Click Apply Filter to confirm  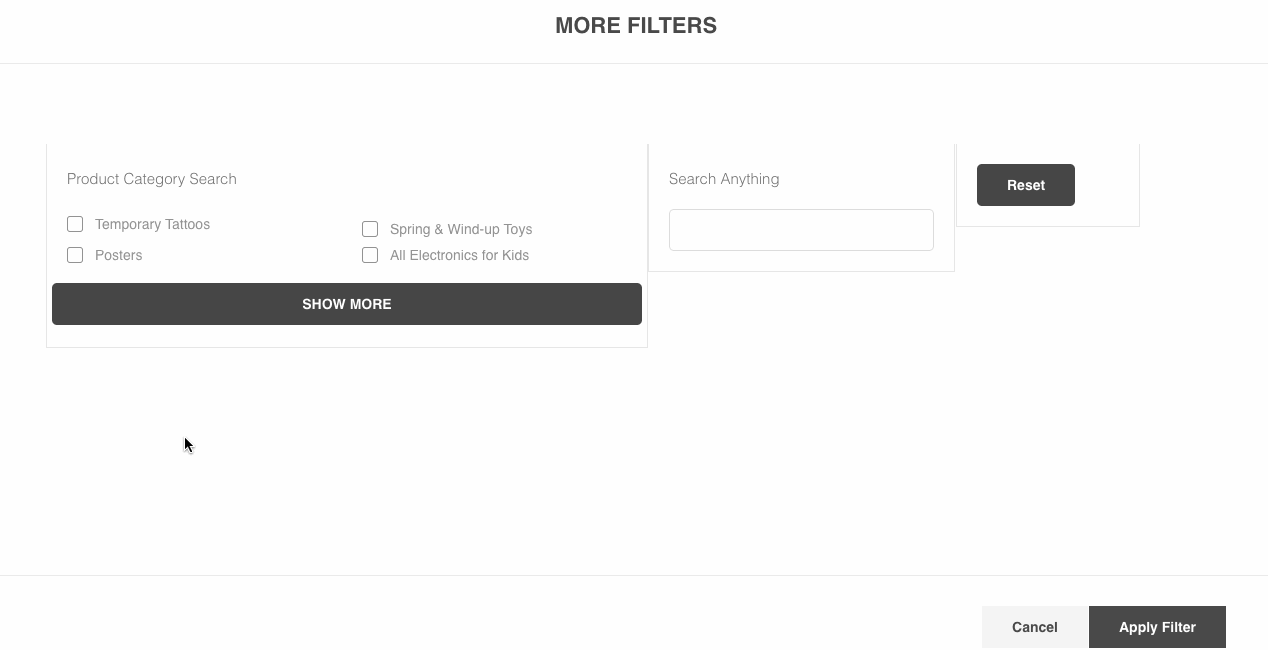click(x=1156, y=627)
